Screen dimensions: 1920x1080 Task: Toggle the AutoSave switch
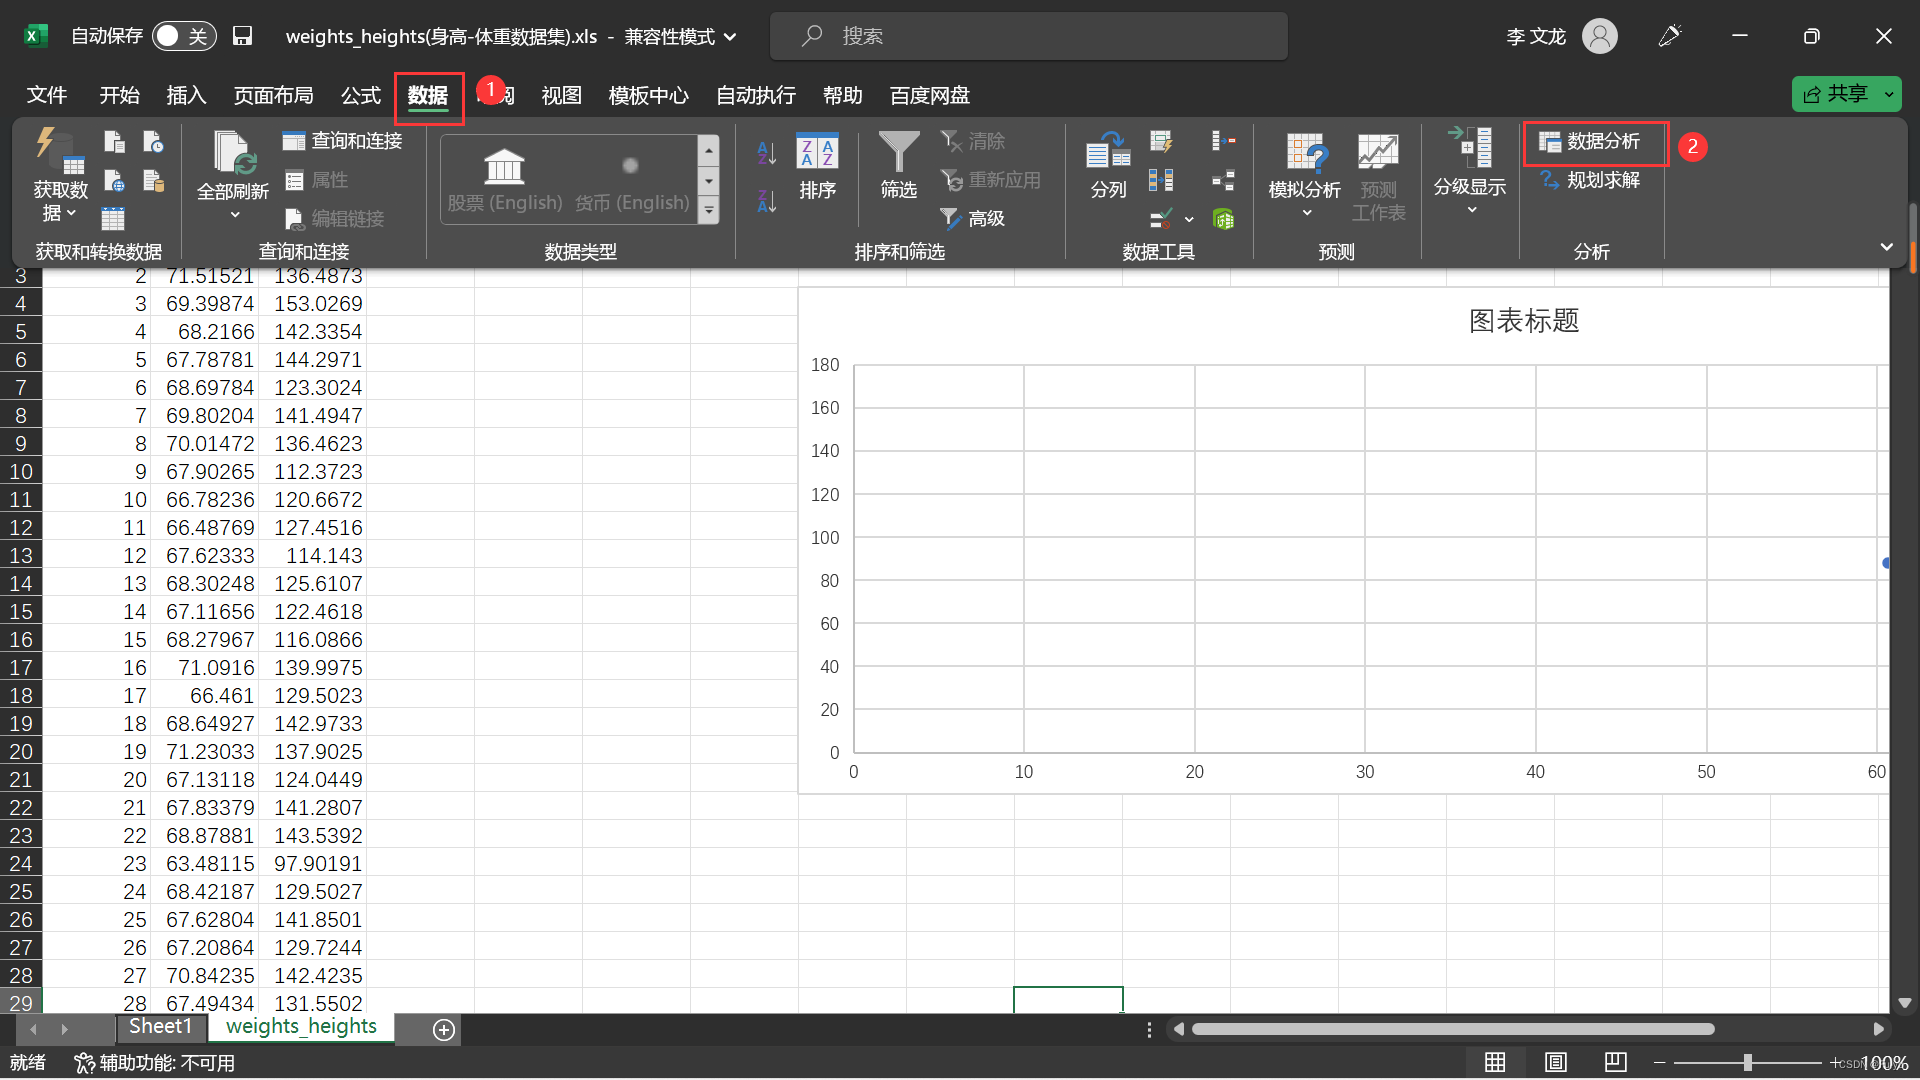(184, 36)
